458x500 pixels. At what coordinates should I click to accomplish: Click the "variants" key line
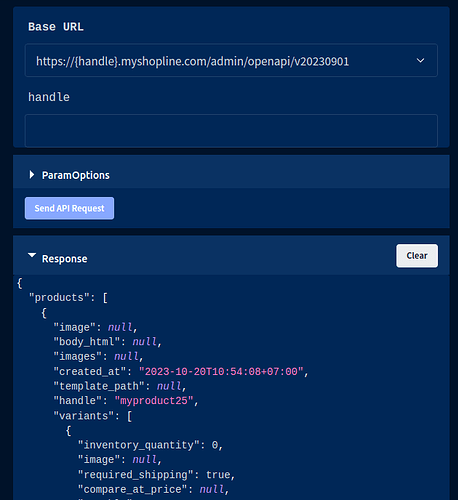93,416
